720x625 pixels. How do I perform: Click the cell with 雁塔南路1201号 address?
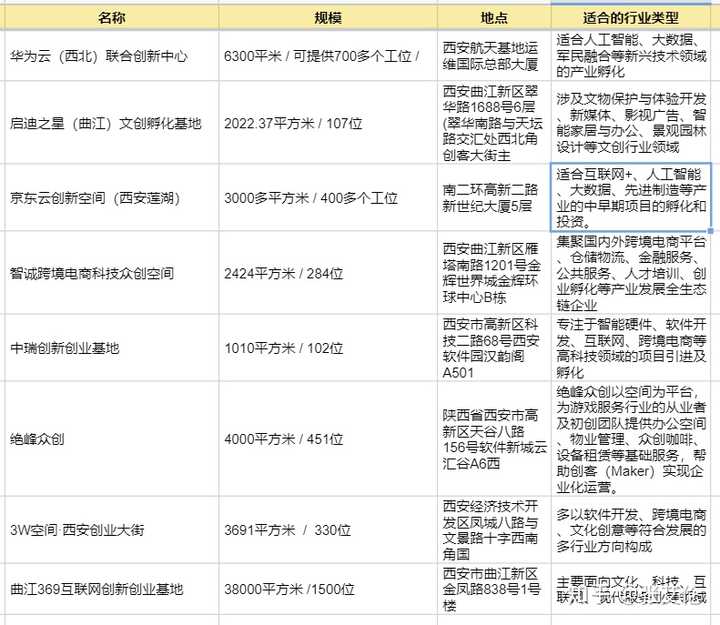494,273
